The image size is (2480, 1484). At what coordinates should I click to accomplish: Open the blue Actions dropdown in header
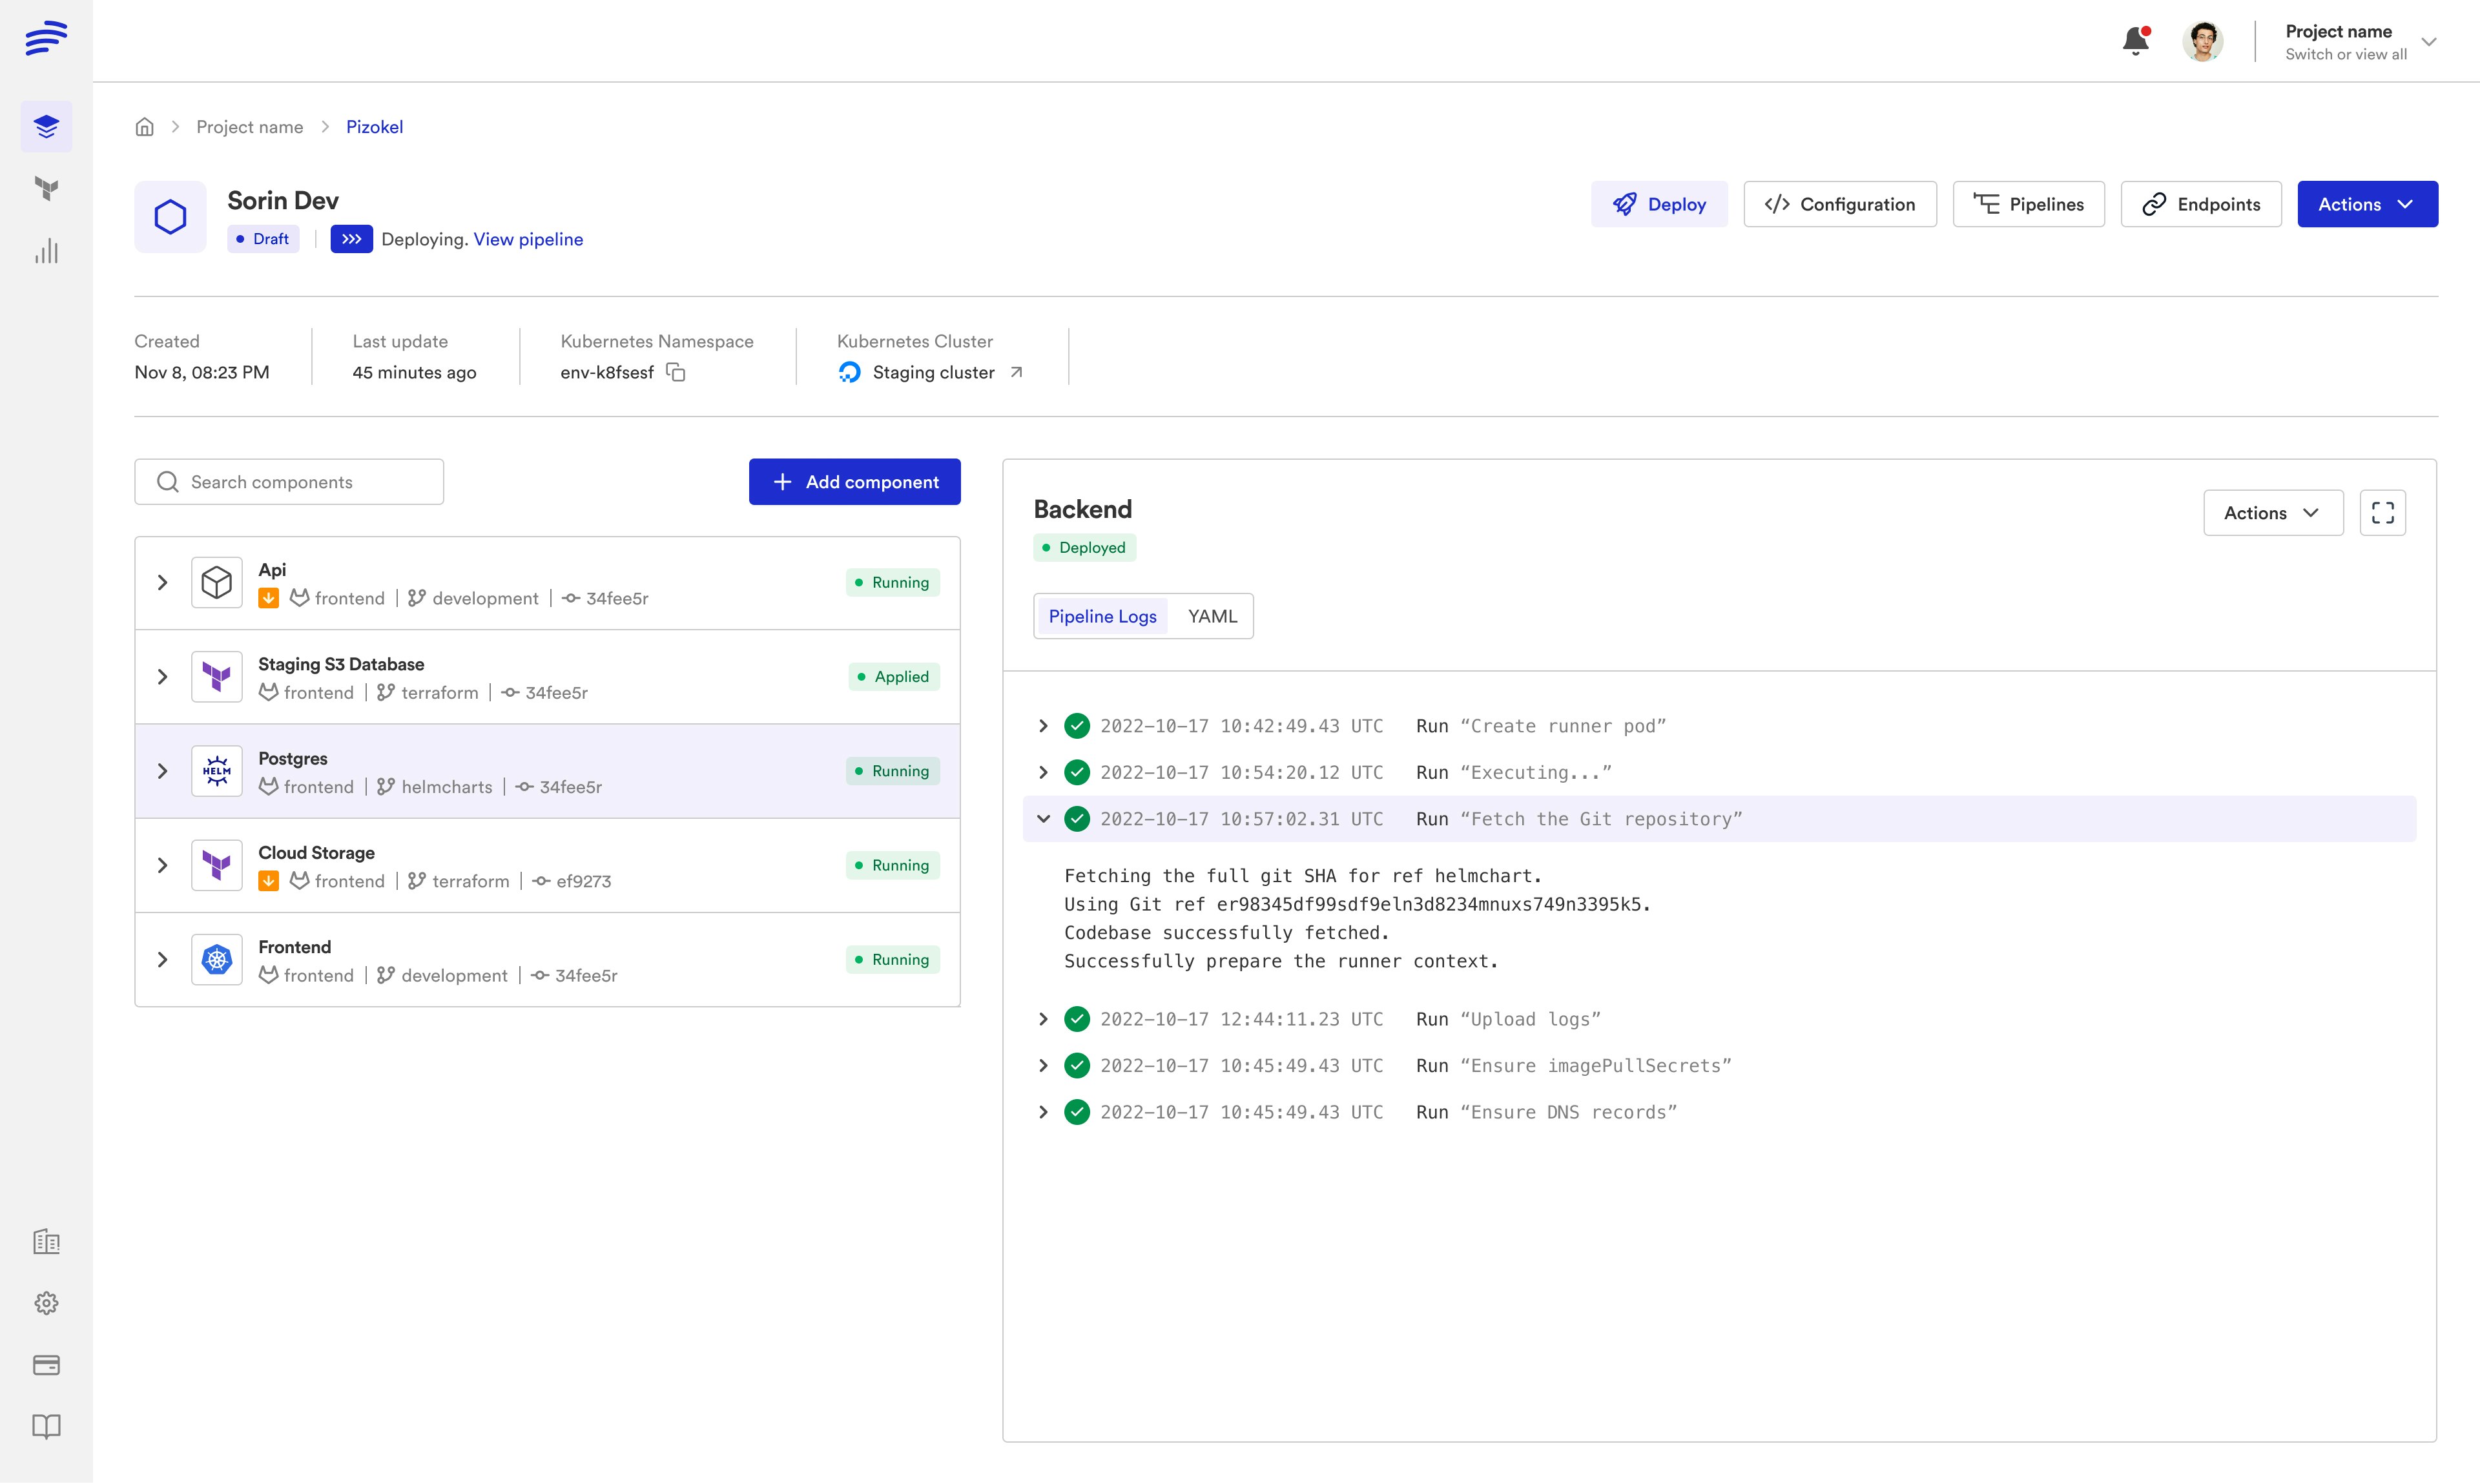2367,204
